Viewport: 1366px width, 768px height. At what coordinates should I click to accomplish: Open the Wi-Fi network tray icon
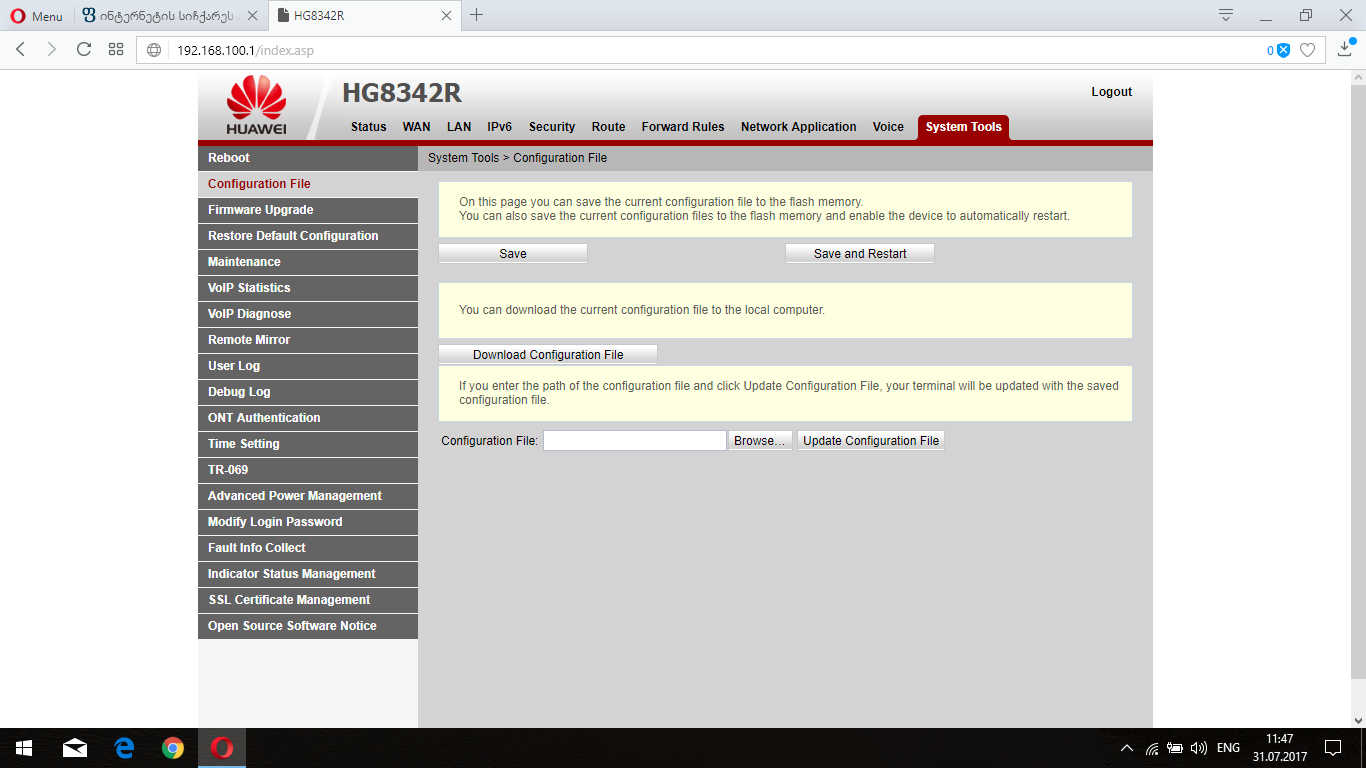click(x=1152, y=748)
